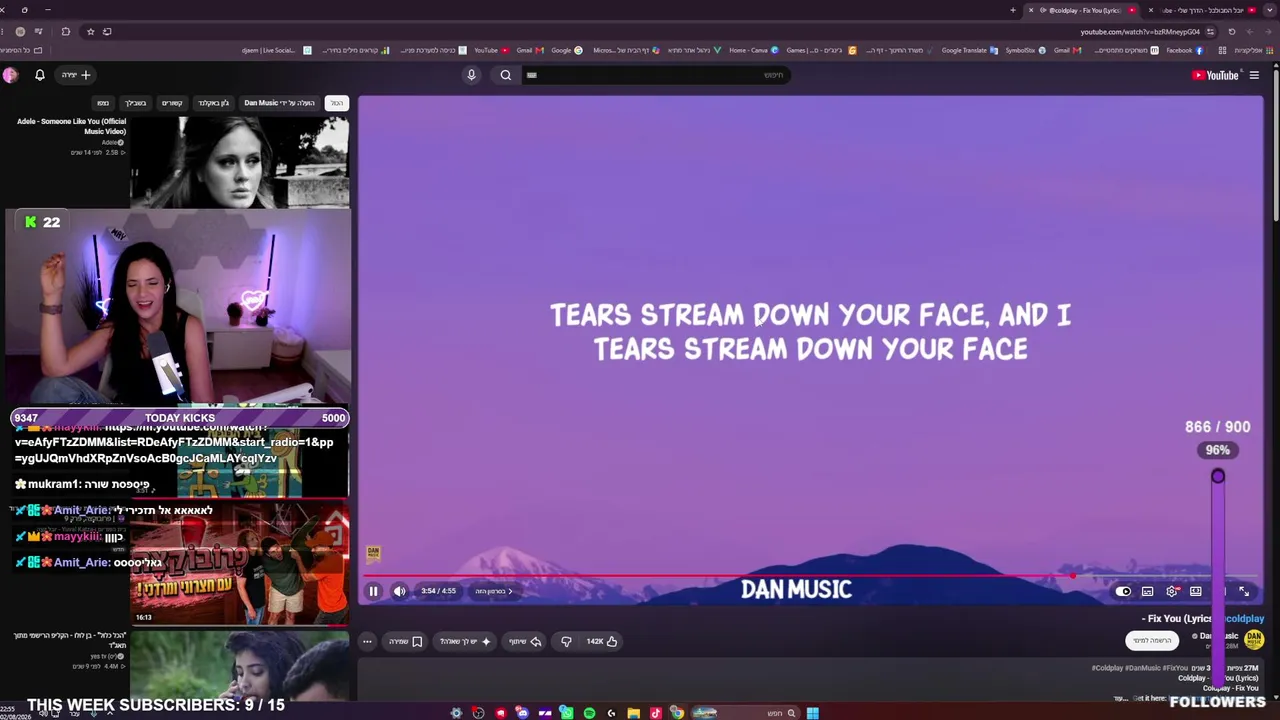Screen dimensions: 1280x720
Task: Open the YouTube hamburger guide menu
Action: [x=1254, y=75]
